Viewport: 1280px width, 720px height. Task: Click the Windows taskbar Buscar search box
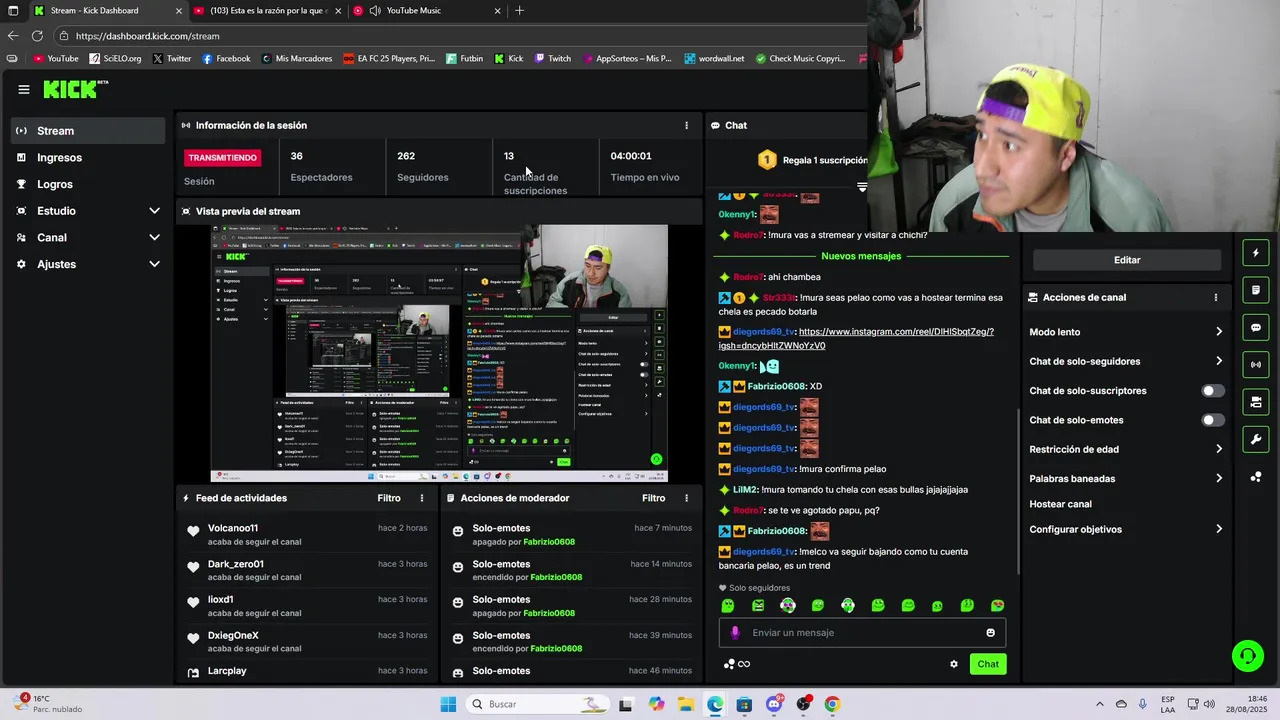537,704
